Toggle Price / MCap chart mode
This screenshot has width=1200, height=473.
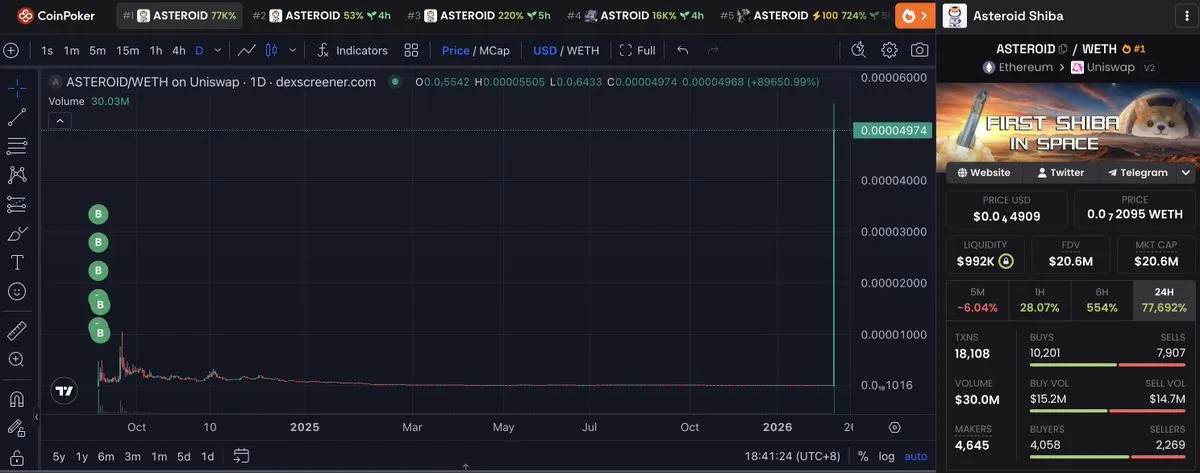[x=475, y=50]
